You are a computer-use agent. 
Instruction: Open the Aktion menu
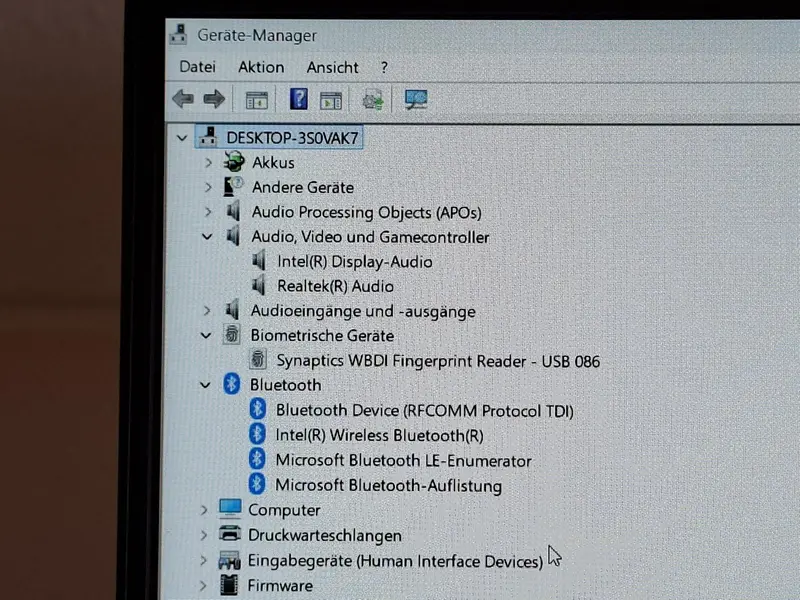261,67
